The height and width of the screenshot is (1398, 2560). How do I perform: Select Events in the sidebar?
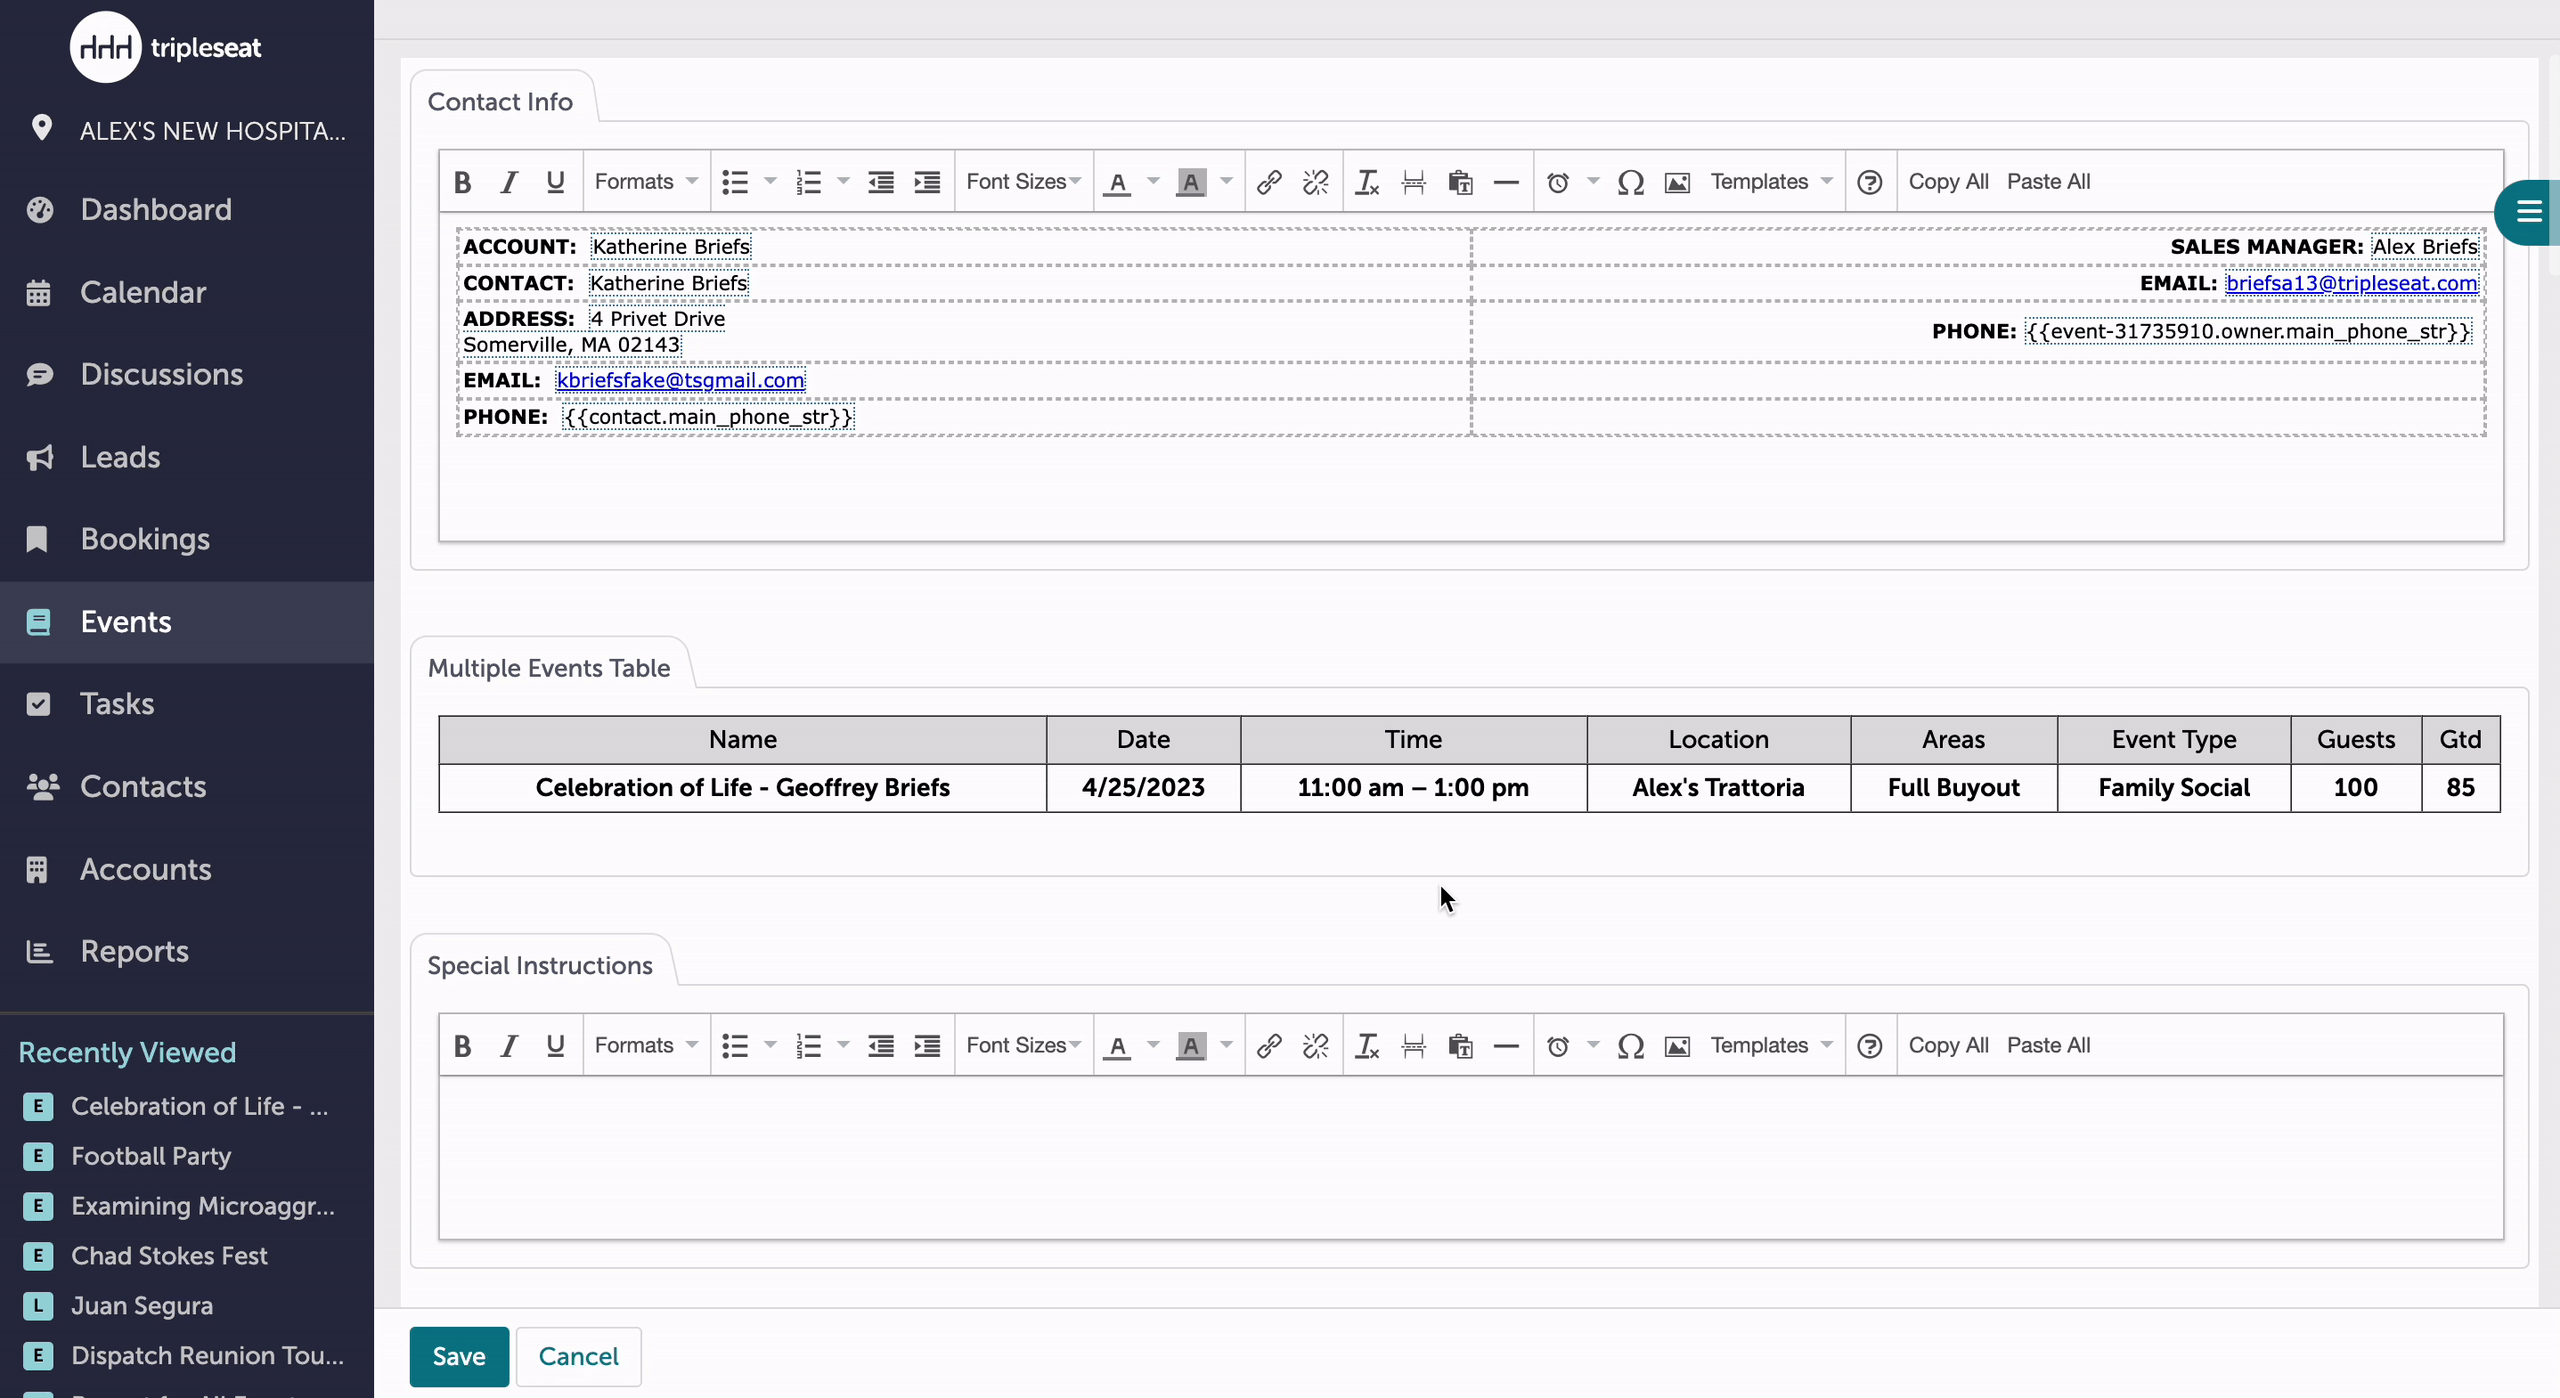pos(187,622)
